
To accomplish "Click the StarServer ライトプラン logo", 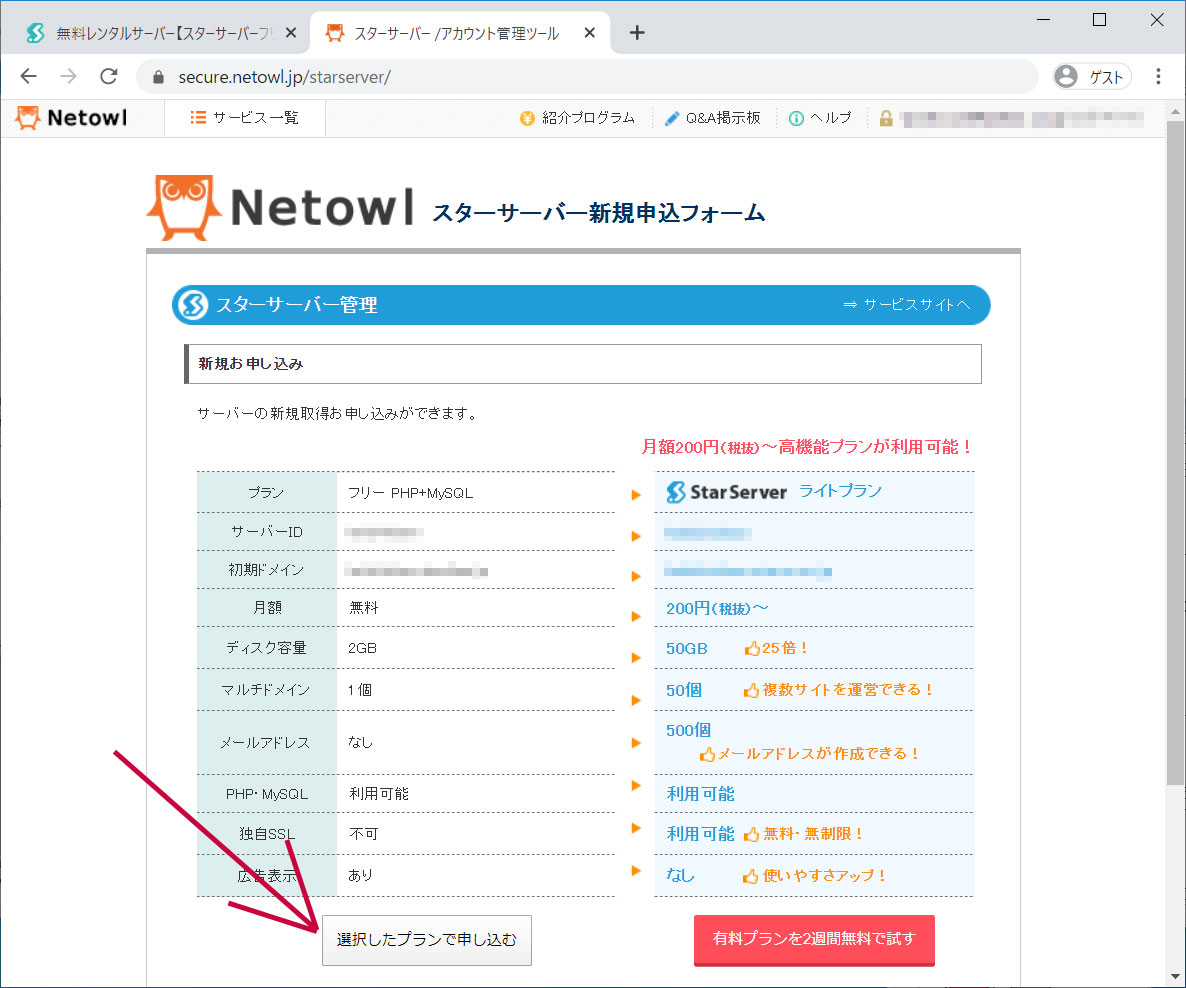I will tap(773, 492).
